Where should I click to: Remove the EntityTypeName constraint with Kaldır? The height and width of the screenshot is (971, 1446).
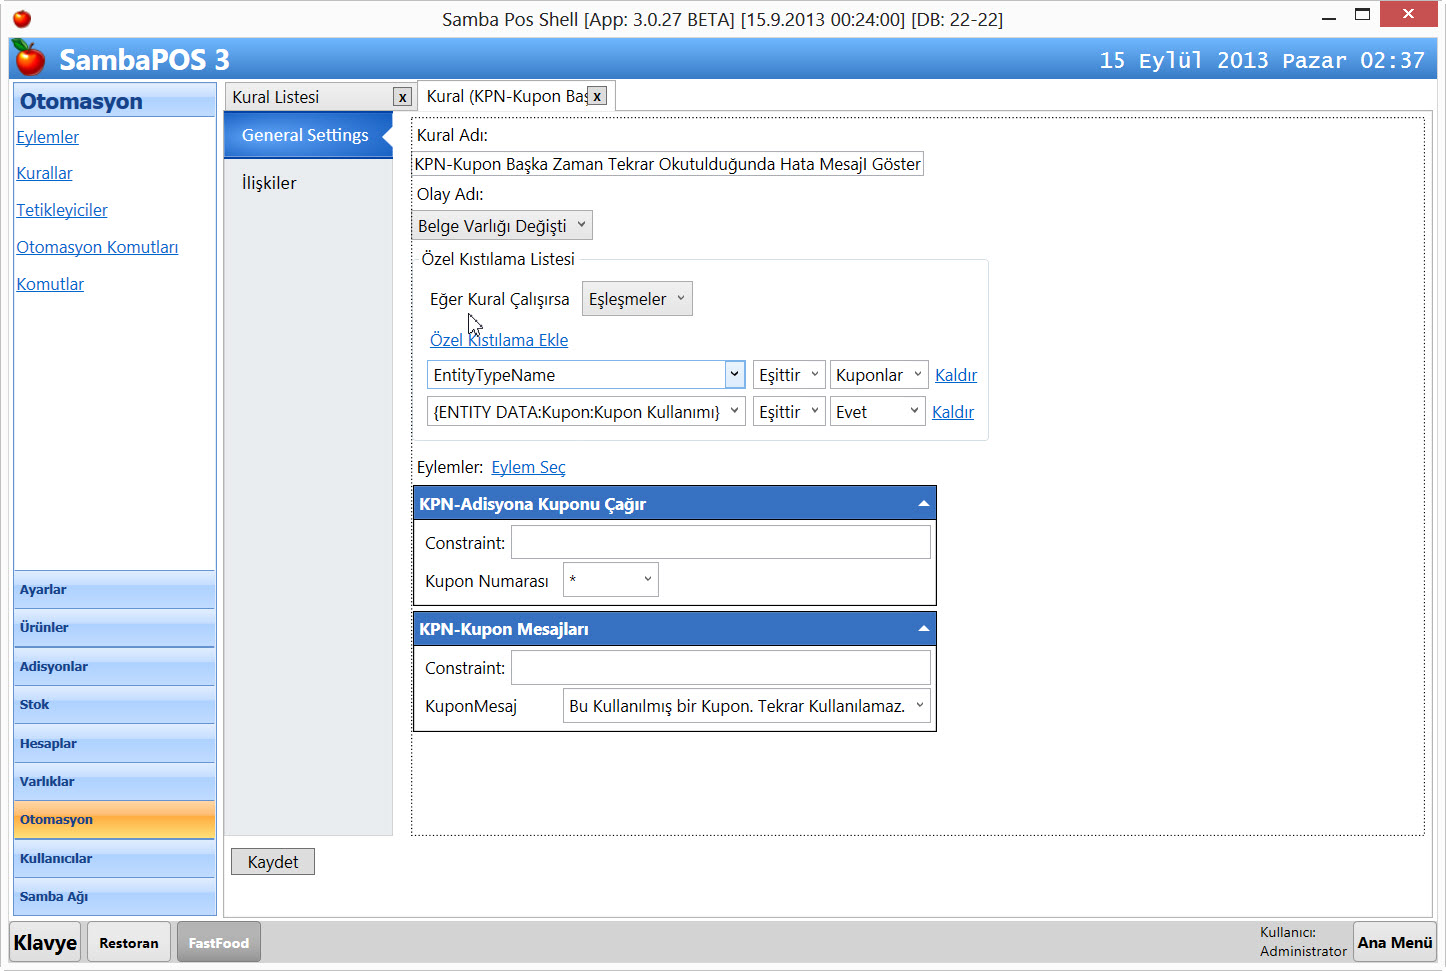tap(955, 375)
